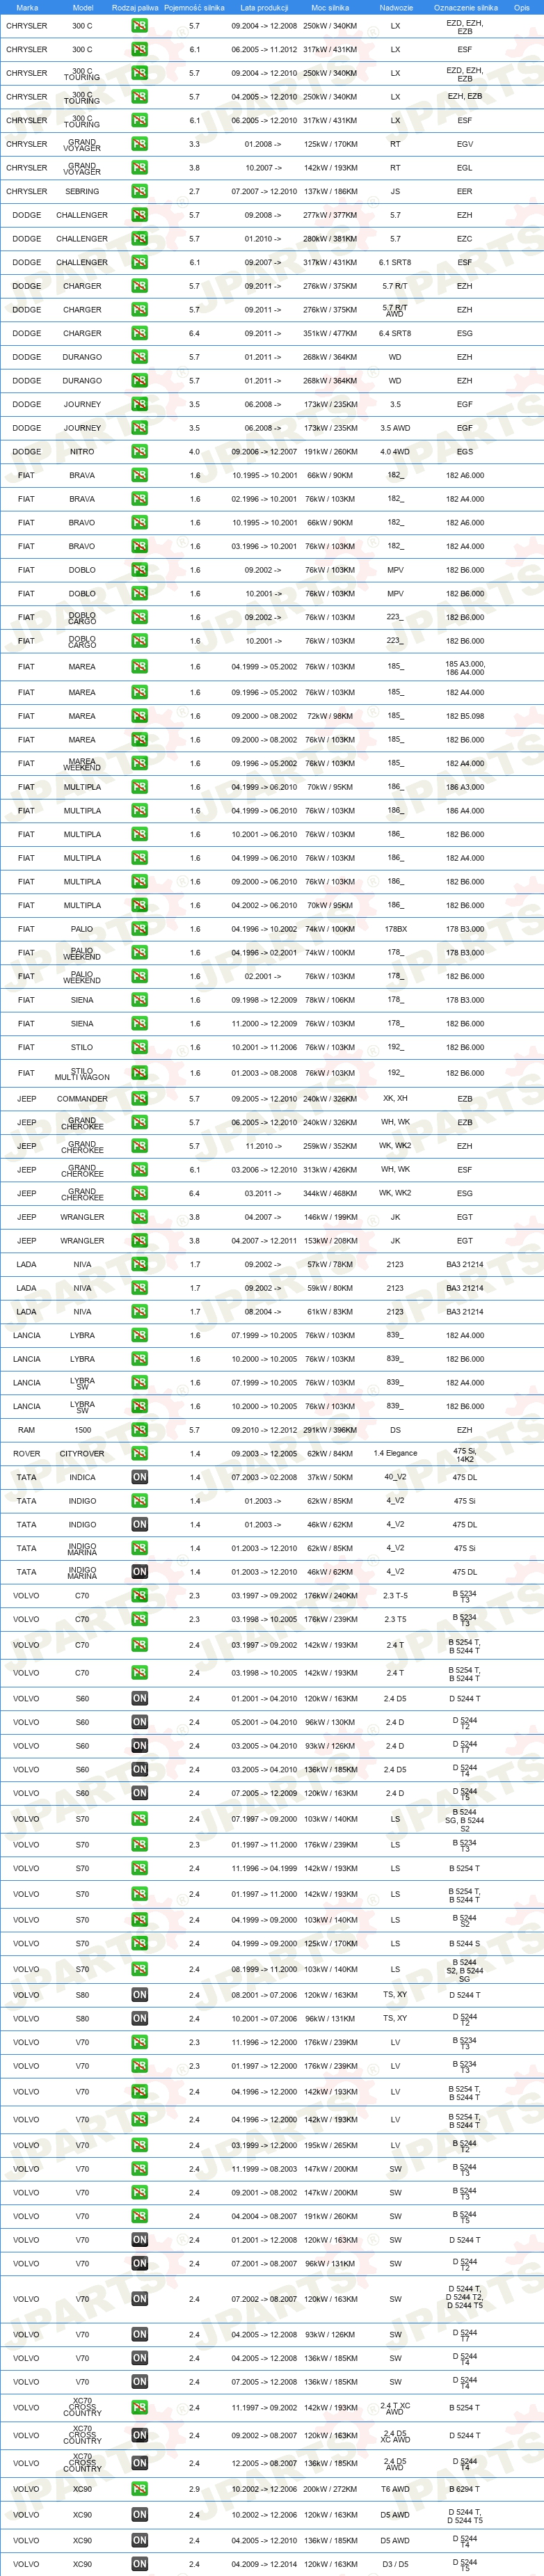The image size is (544, 2576).
Task: Click PB icon for Chrysler Grand Voyager 3.3
Action: (x=139, y=144)
